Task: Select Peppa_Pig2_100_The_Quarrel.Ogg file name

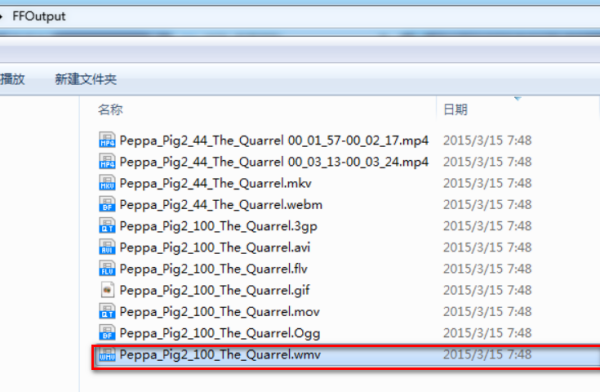Action: (220, 333)
